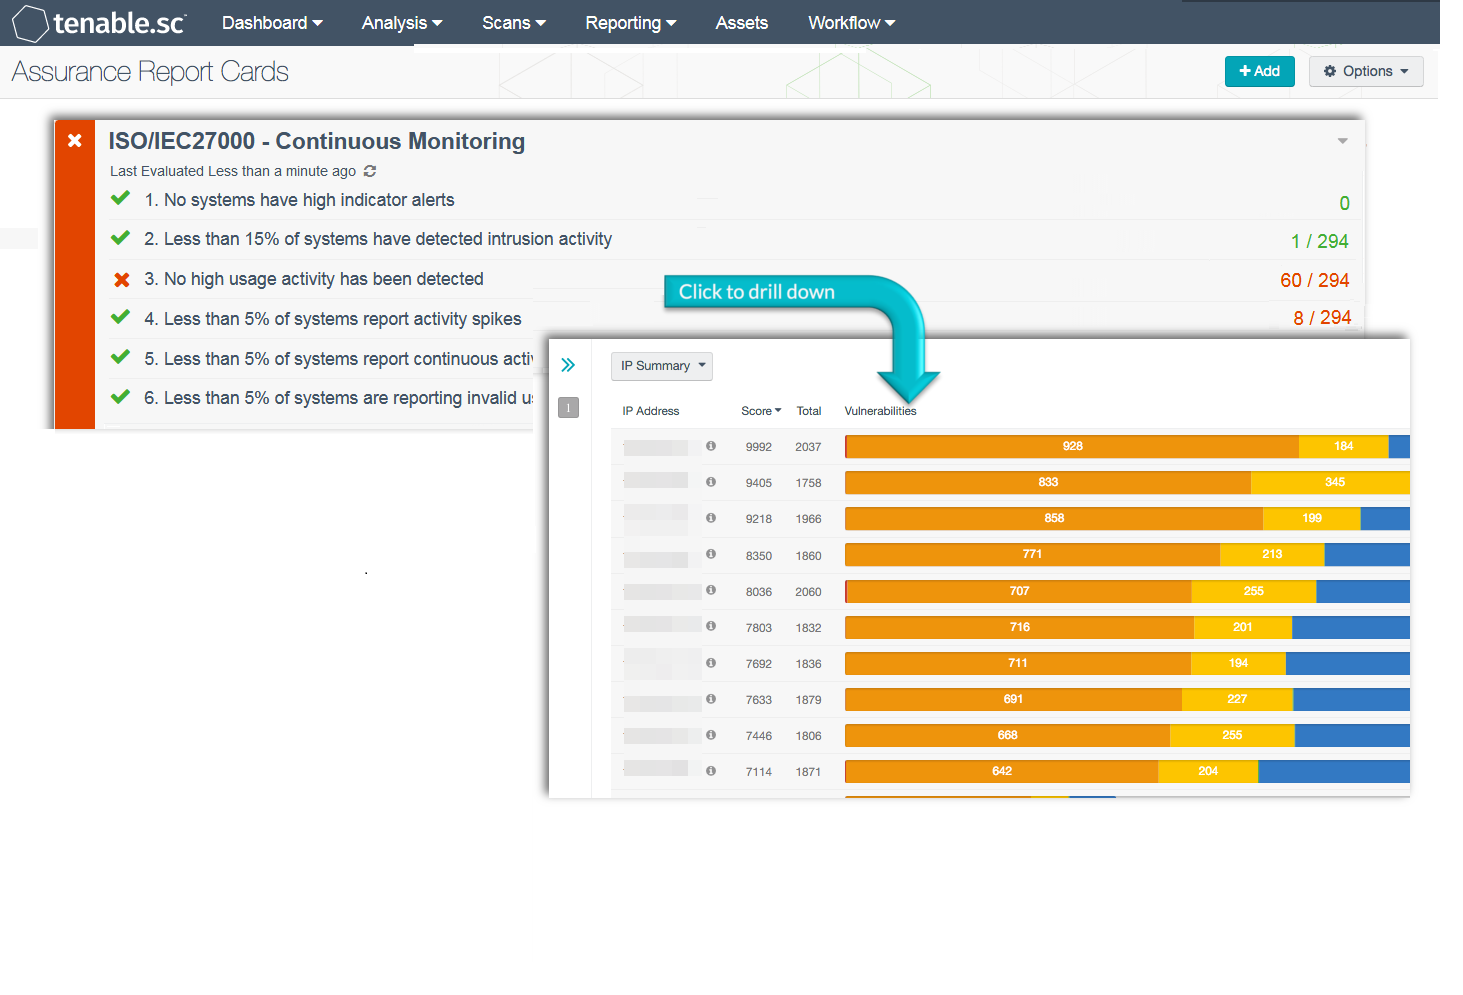Click yellow bar segment showing 213
The image size is (1463, 995).
1272,554
